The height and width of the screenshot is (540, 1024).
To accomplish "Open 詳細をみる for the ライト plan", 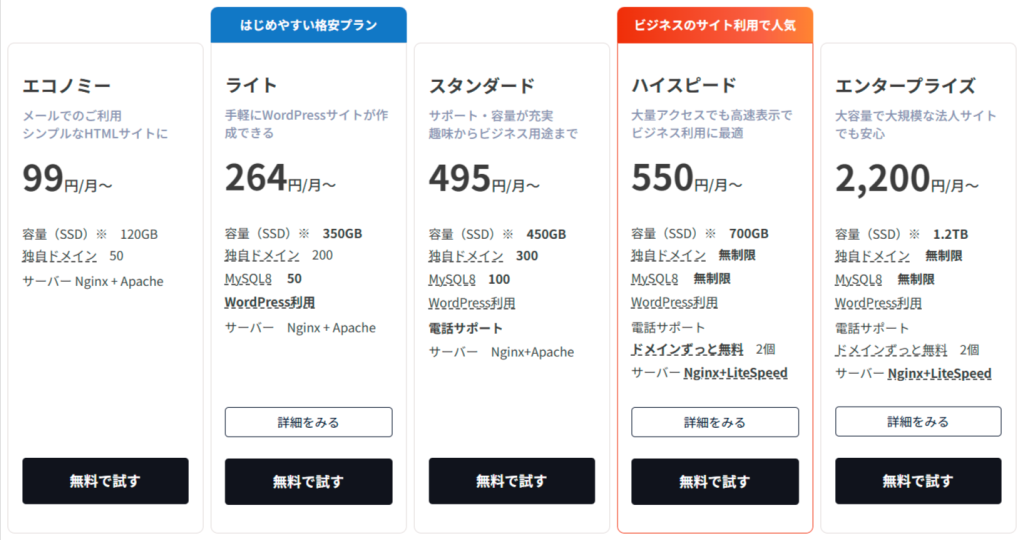I will [308, 422].
